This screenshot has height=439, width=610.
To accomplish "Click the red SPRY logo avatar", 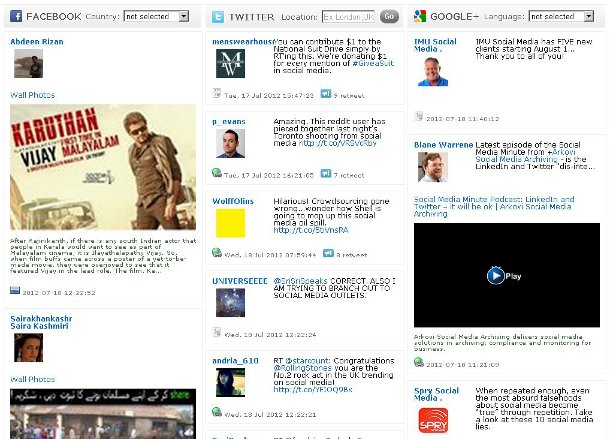I will pyautogui.click(x=433, y=420).
